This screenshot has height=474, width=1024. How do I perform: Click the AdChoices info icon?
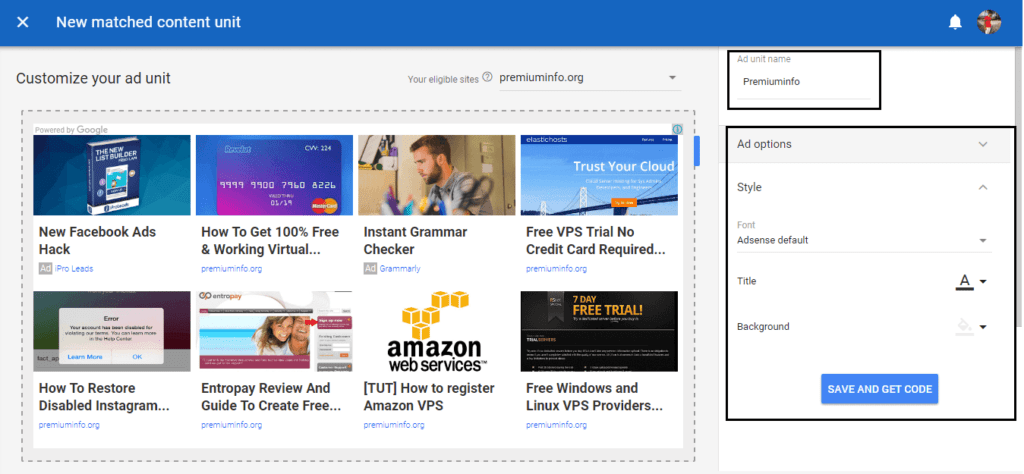click(x=677, y=129)
